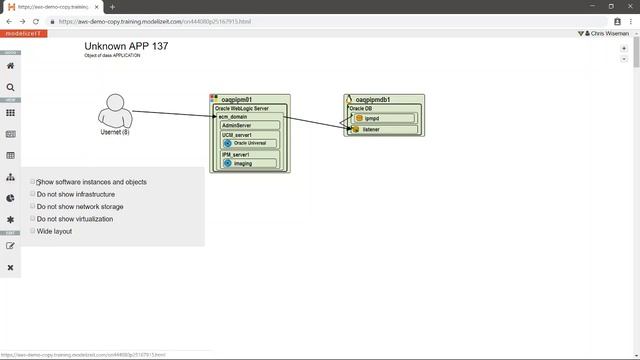
Task: Reload the page
Action: pos(36,22)
